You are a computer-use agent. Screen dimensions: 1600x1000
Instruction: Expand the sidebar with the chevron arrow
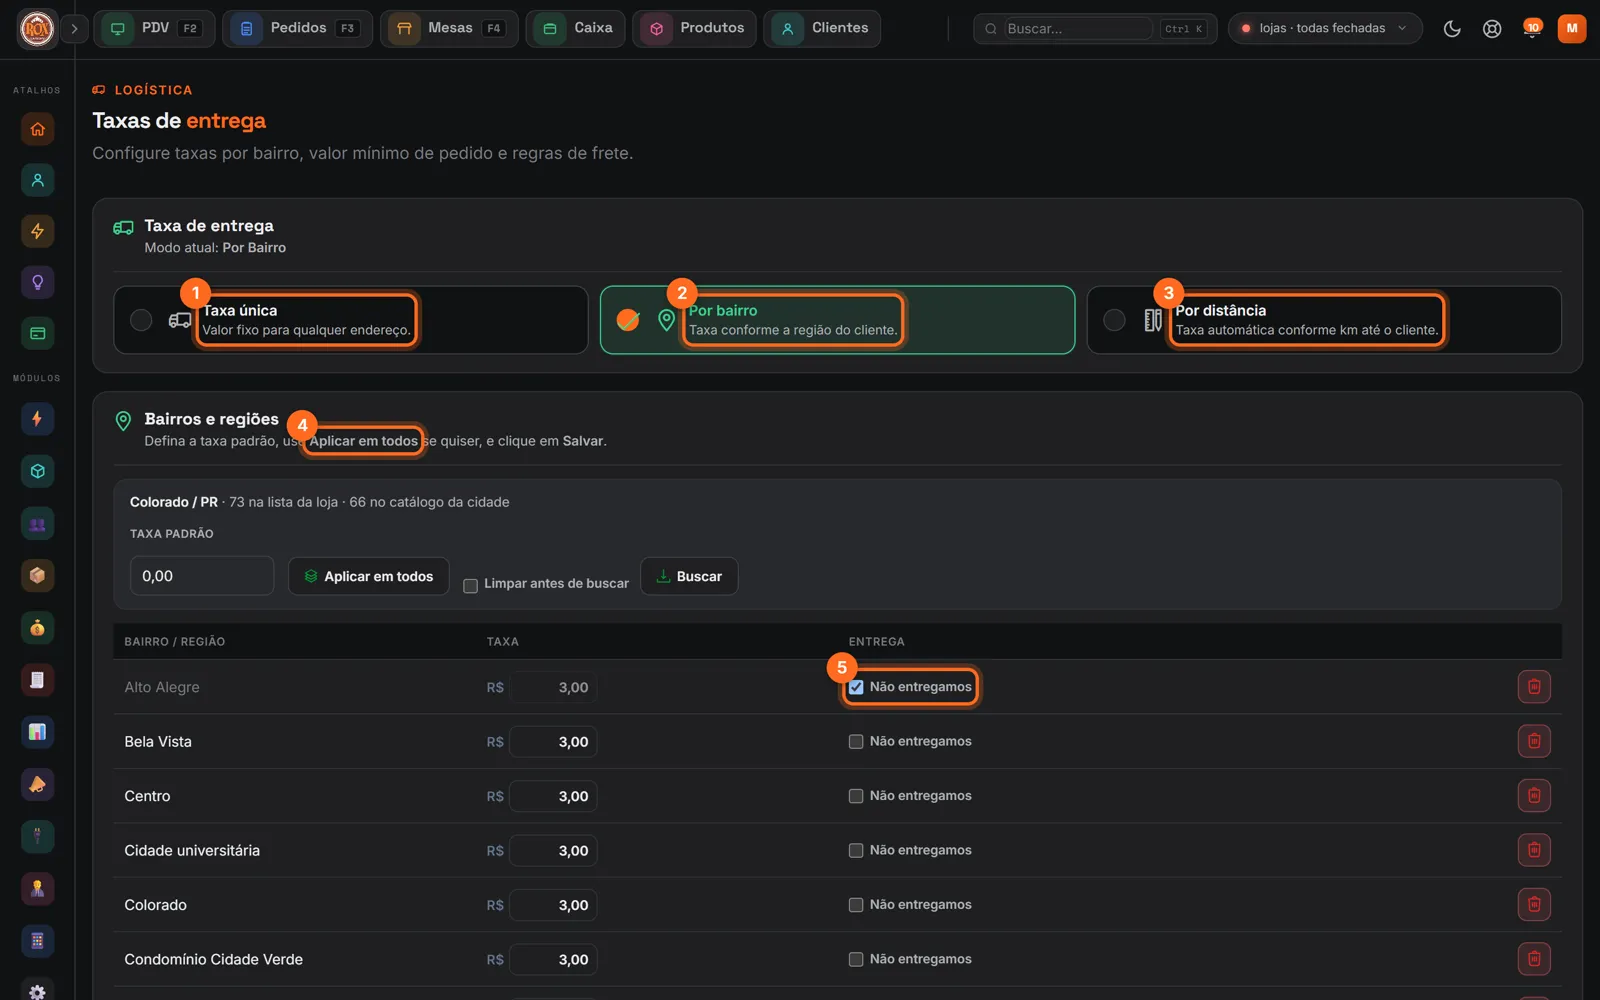[74, 29]
